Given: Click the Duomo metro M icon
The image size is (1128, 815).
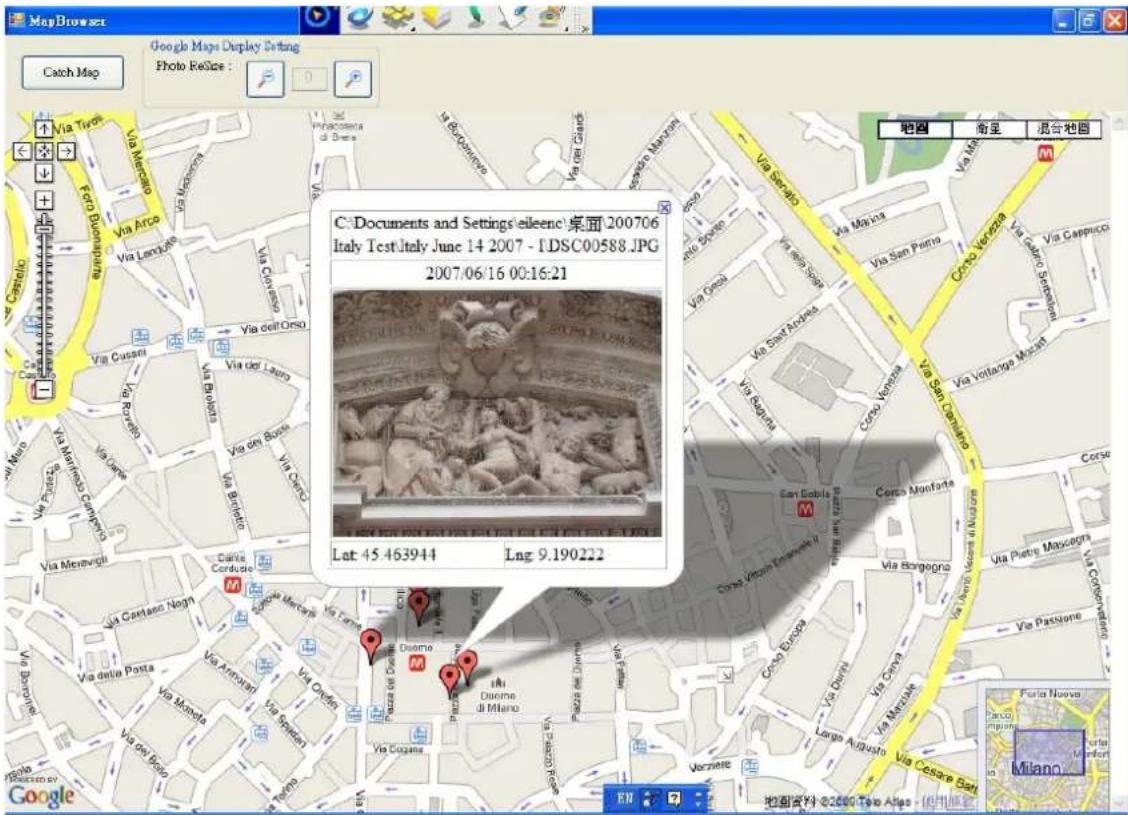Looking at the screenshot, I should 417,663.
